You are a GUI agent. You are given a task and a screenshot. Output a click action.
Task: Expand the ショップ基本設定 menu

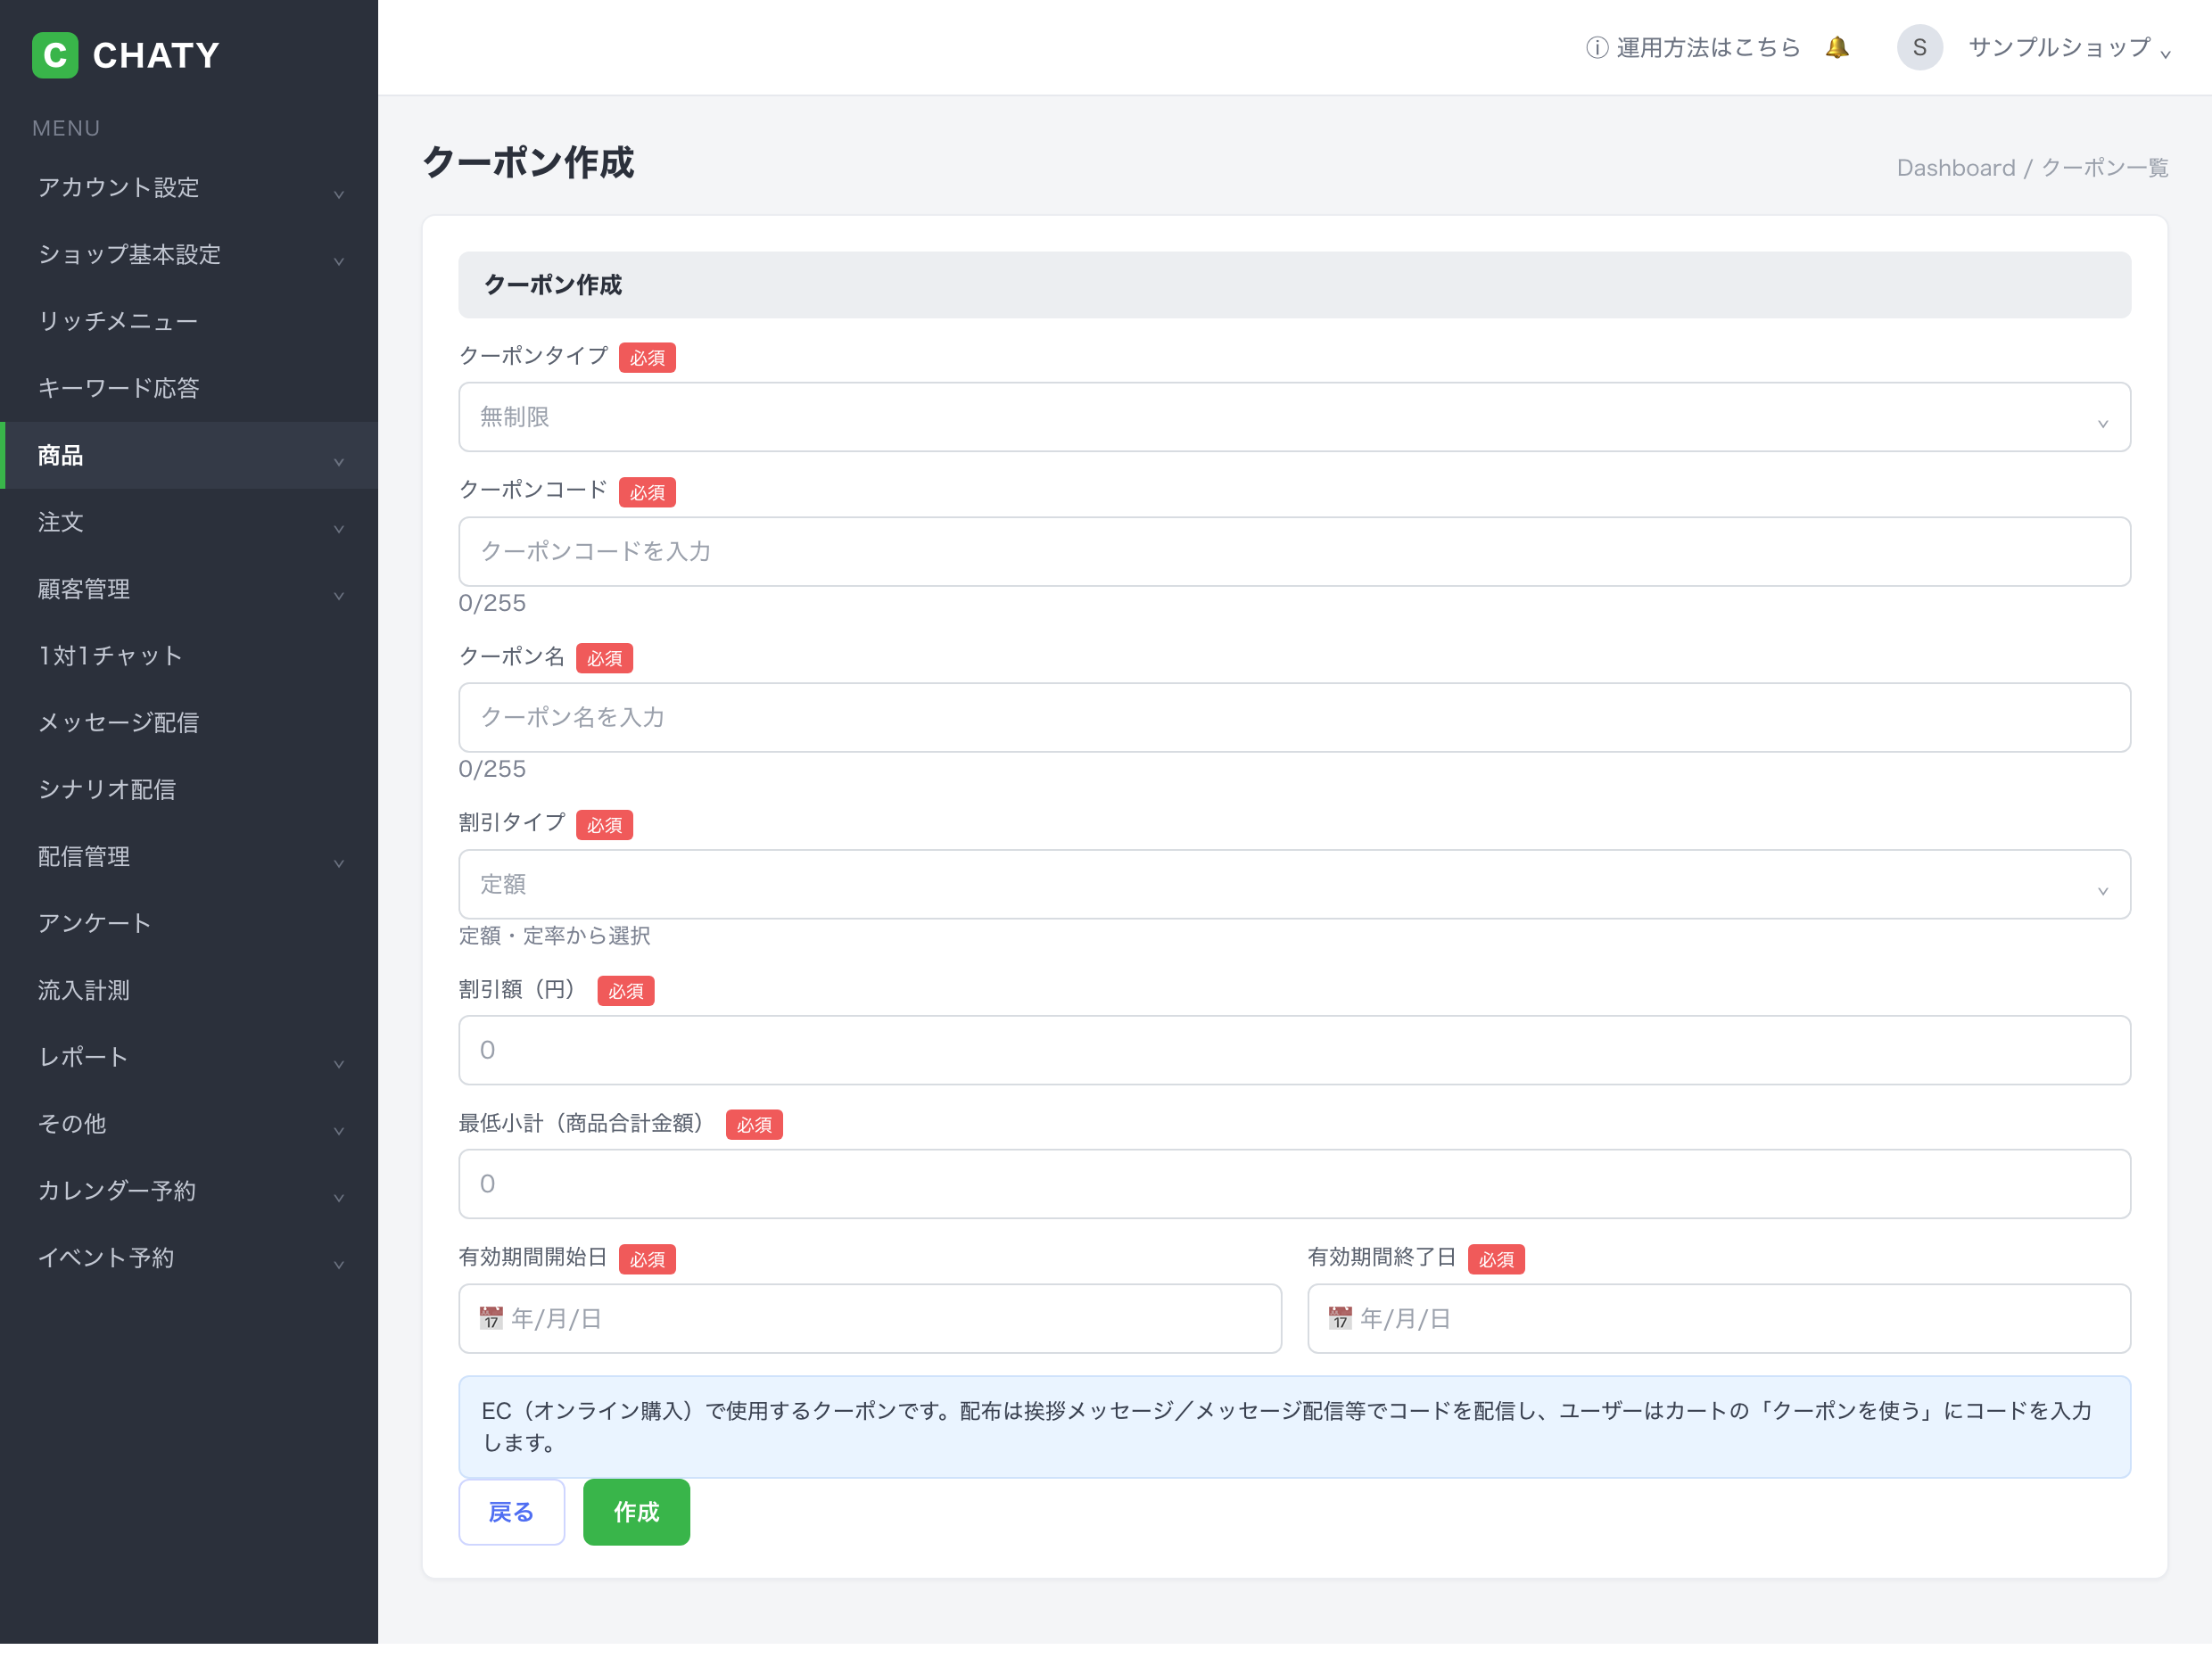coord(189,255)
